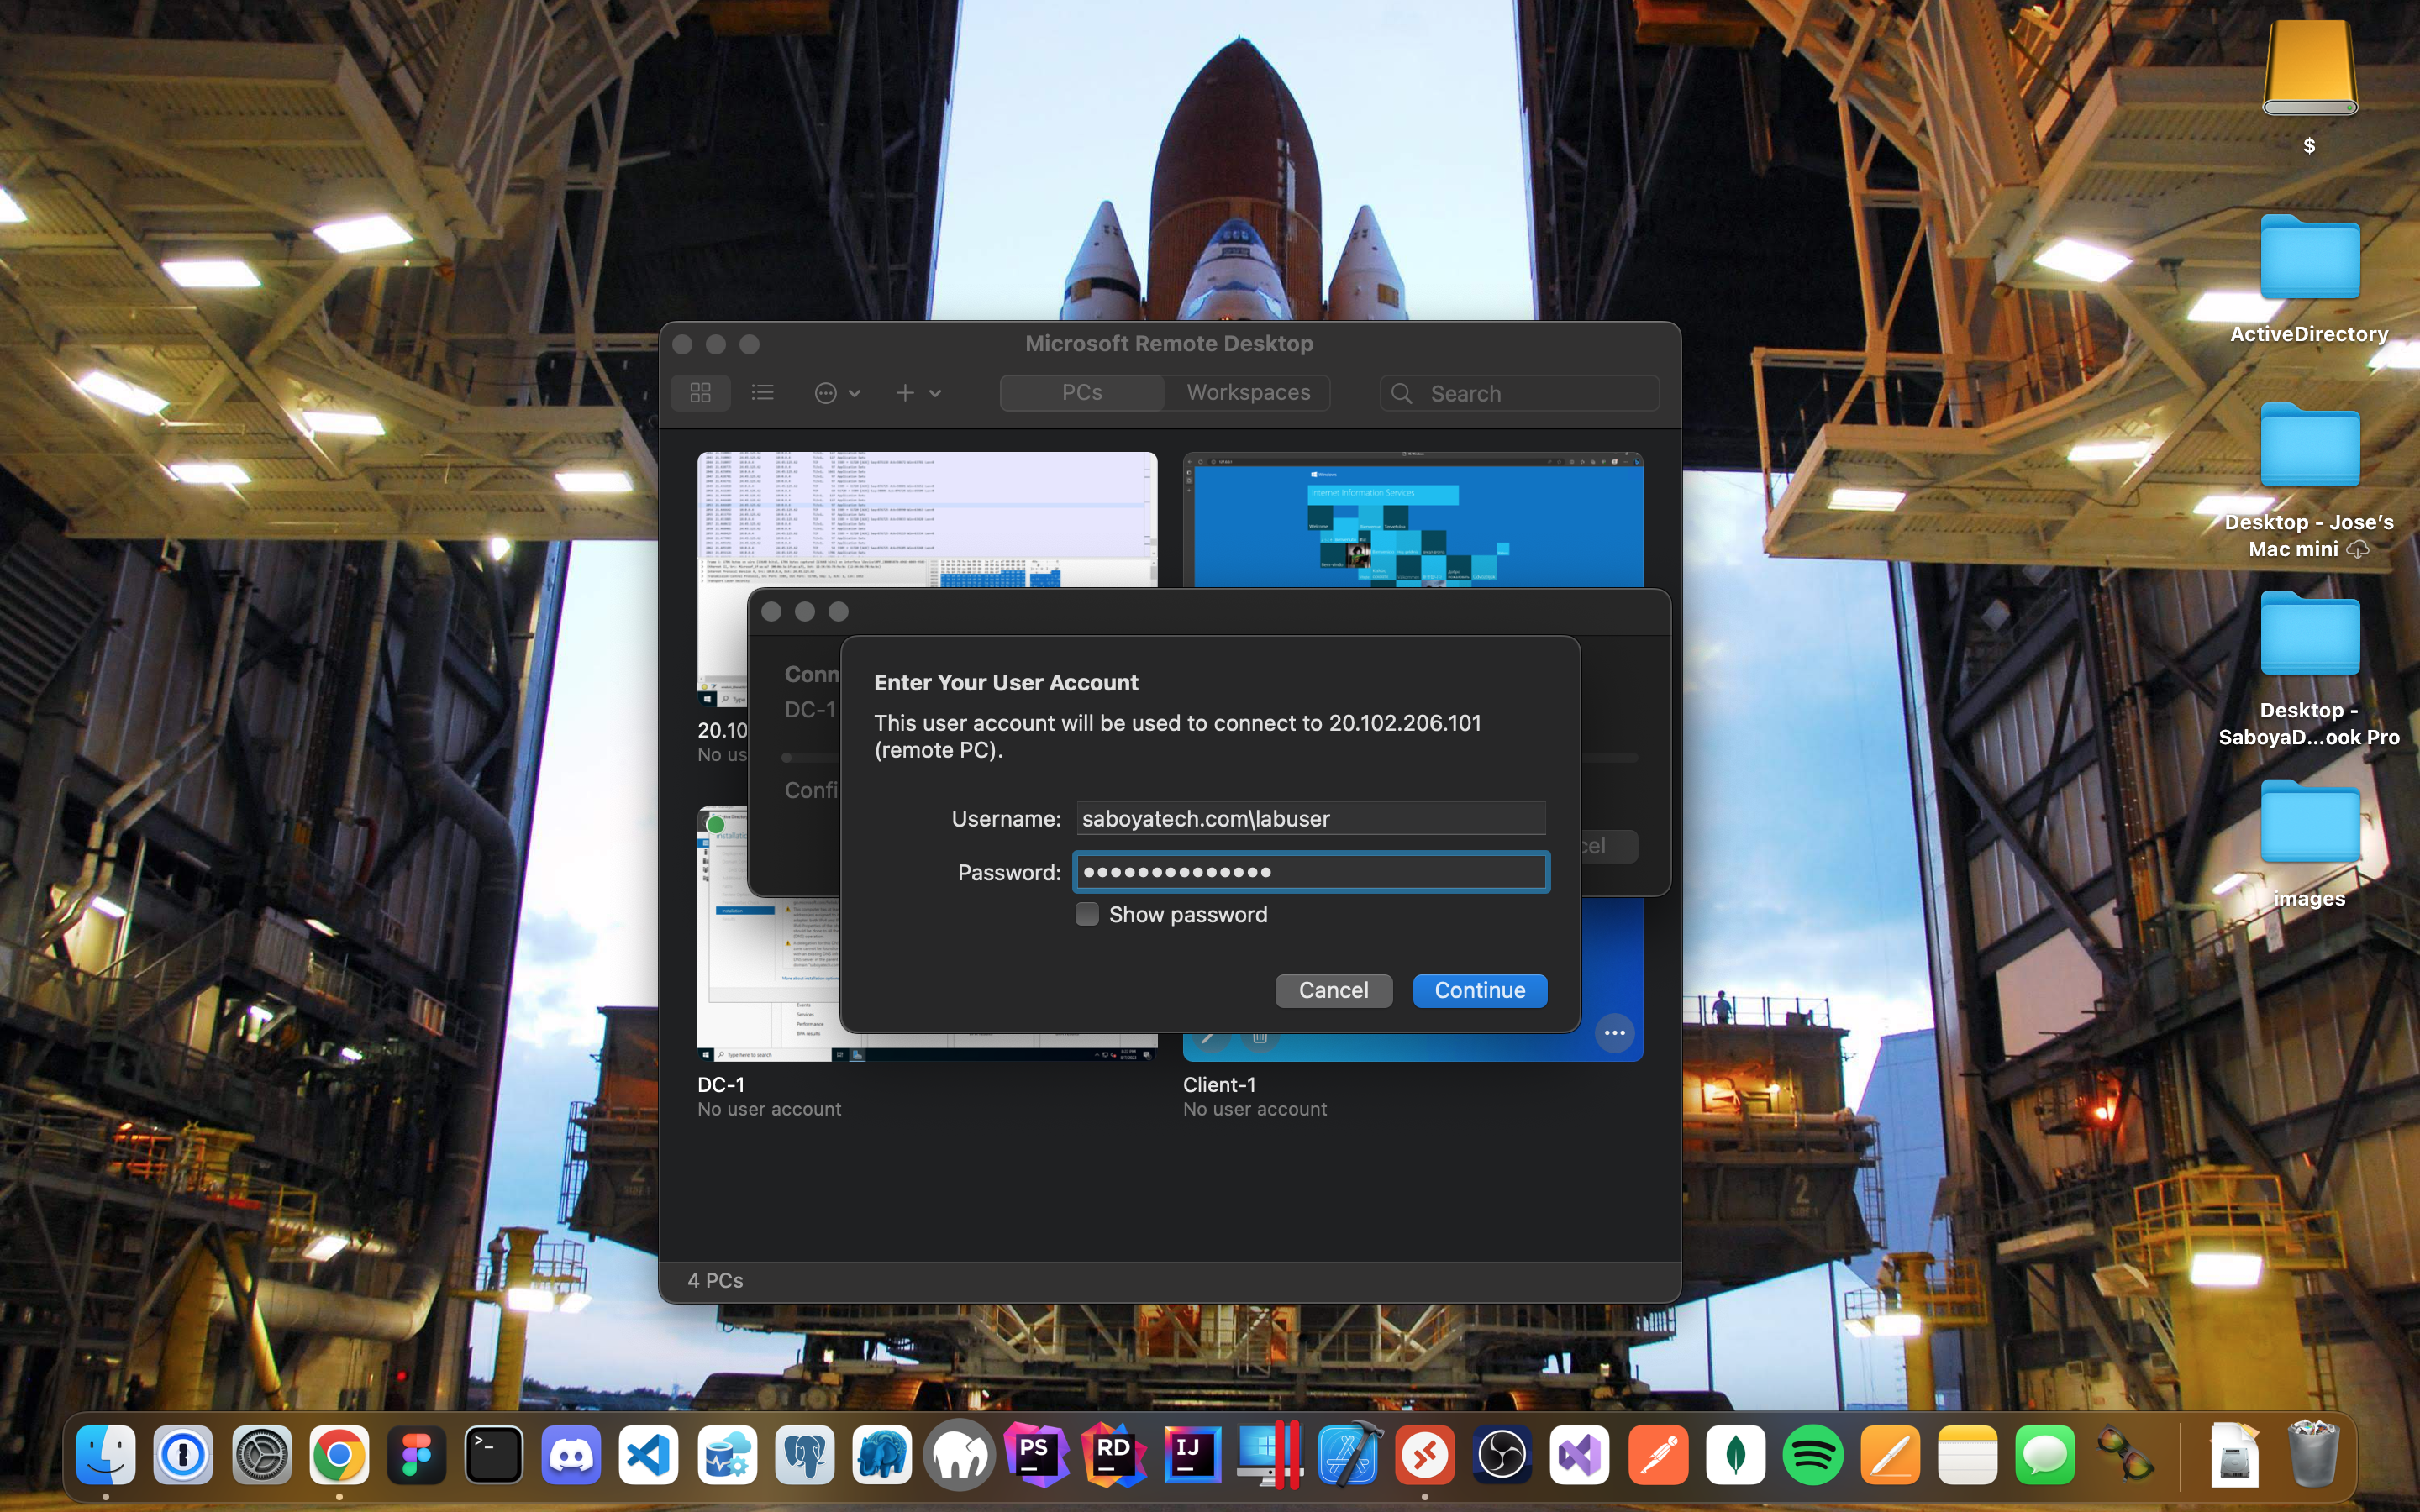Image resolution: width=2420 pixels, height=1512 pixels.
Task: Open Discord from the dock
Action: (x=571, y=1455)
